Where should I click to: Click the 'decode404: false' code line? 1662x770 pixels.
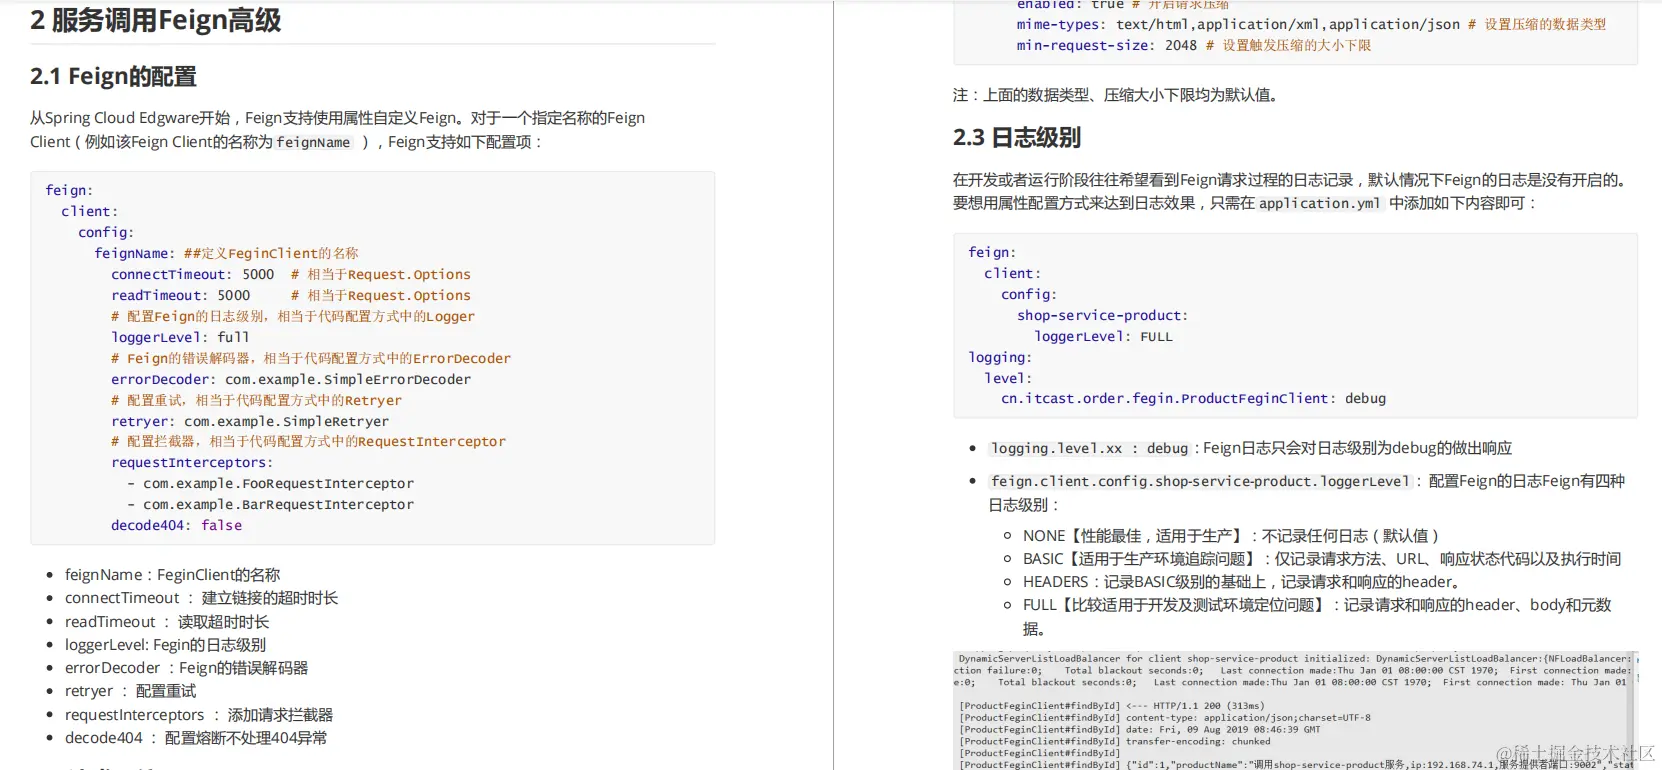(x=176, y=525)
